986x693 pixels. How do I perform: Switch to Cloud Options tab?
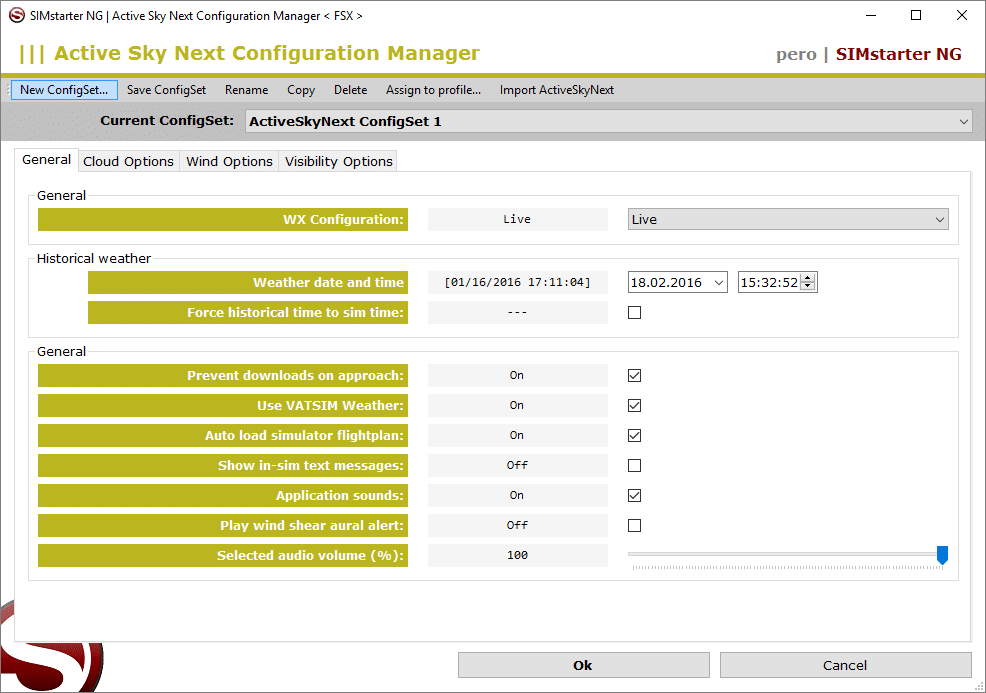[x=128, y=161]
